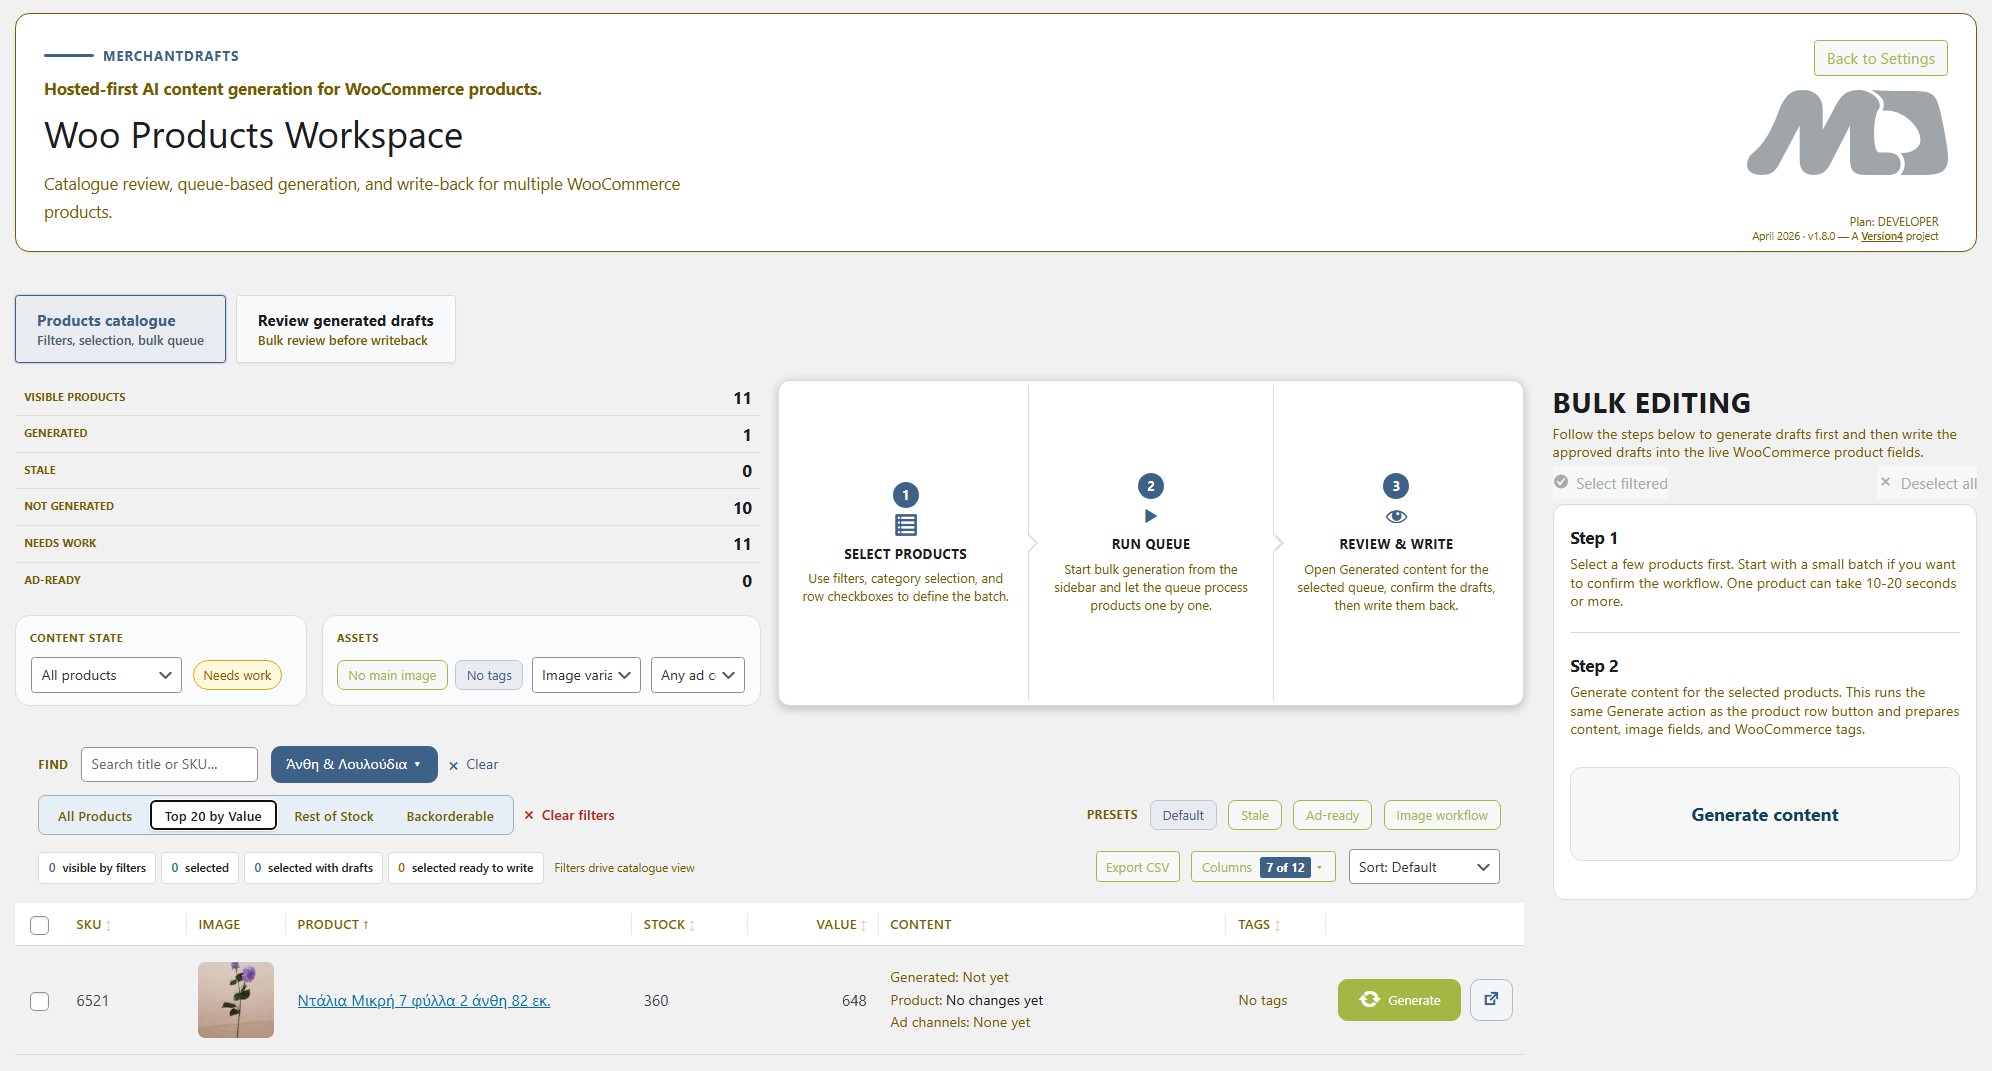Click the green Generate button for SKU 6521
Image resolution: width=1992 pixels, height=1071 pixels.
click(1399, 999)
